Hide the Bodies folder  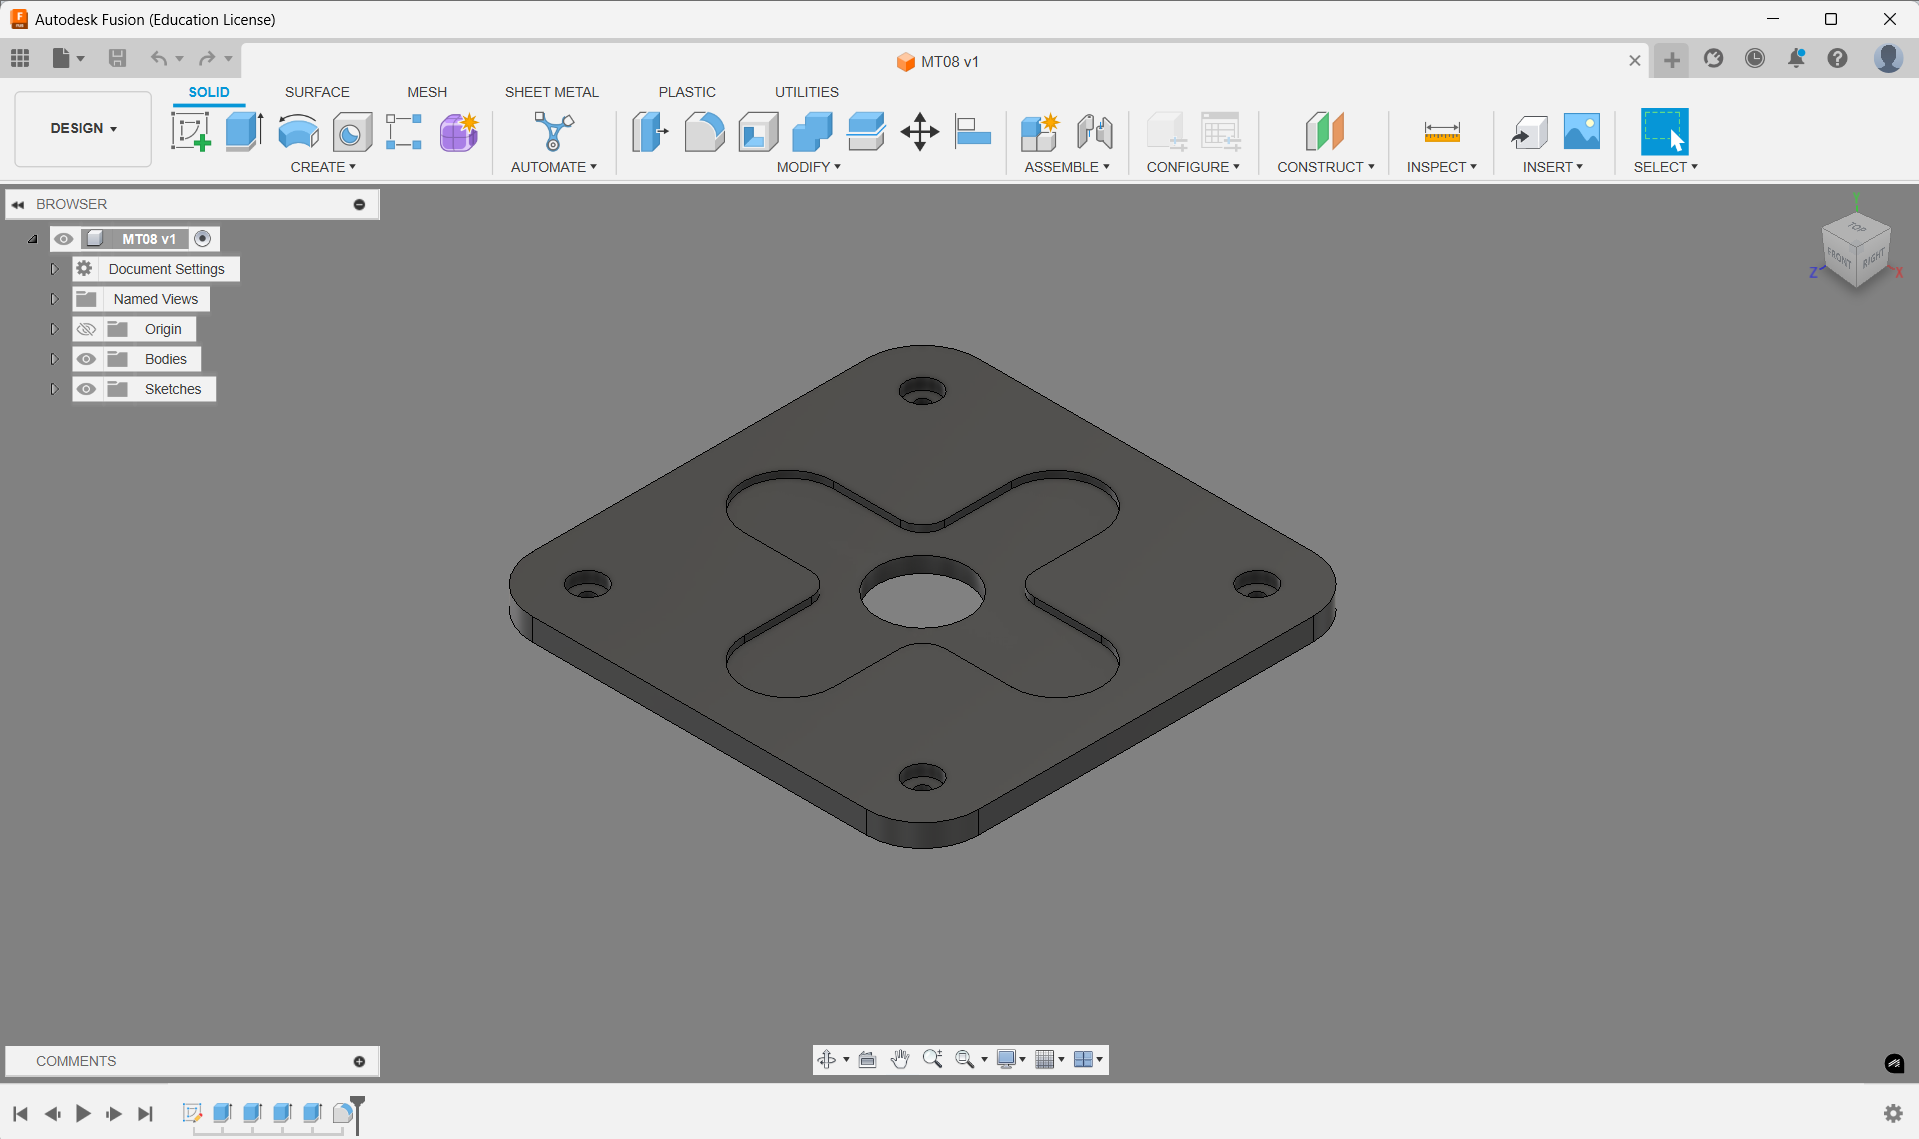pyautogui.click(x=87, y=359)
